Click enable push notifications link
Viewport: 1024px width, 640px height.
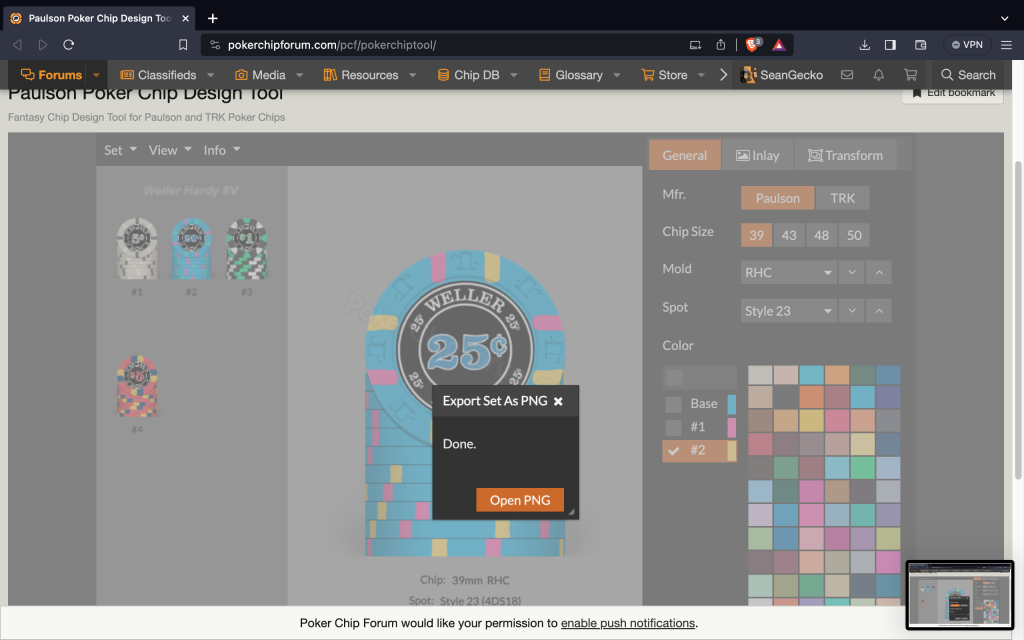coord(628,623)
